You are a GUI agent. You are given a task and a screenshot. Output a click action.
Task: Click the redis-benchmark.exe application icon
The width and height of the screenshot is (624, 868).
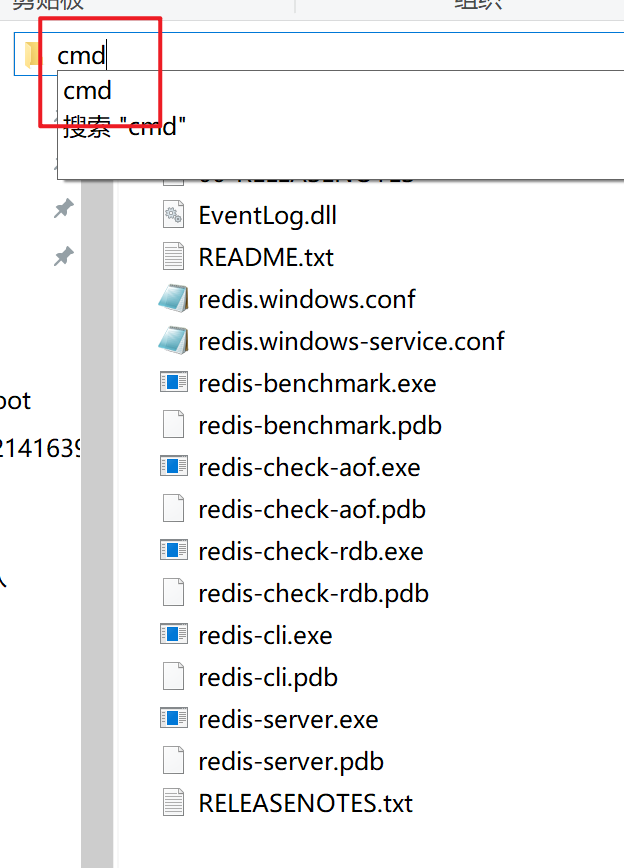174,382
